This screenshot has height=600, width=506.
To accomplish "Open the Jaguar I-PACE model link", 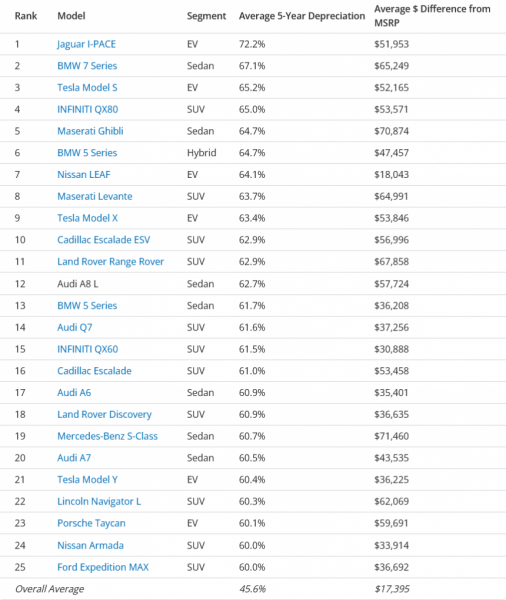I will point(87,44).
